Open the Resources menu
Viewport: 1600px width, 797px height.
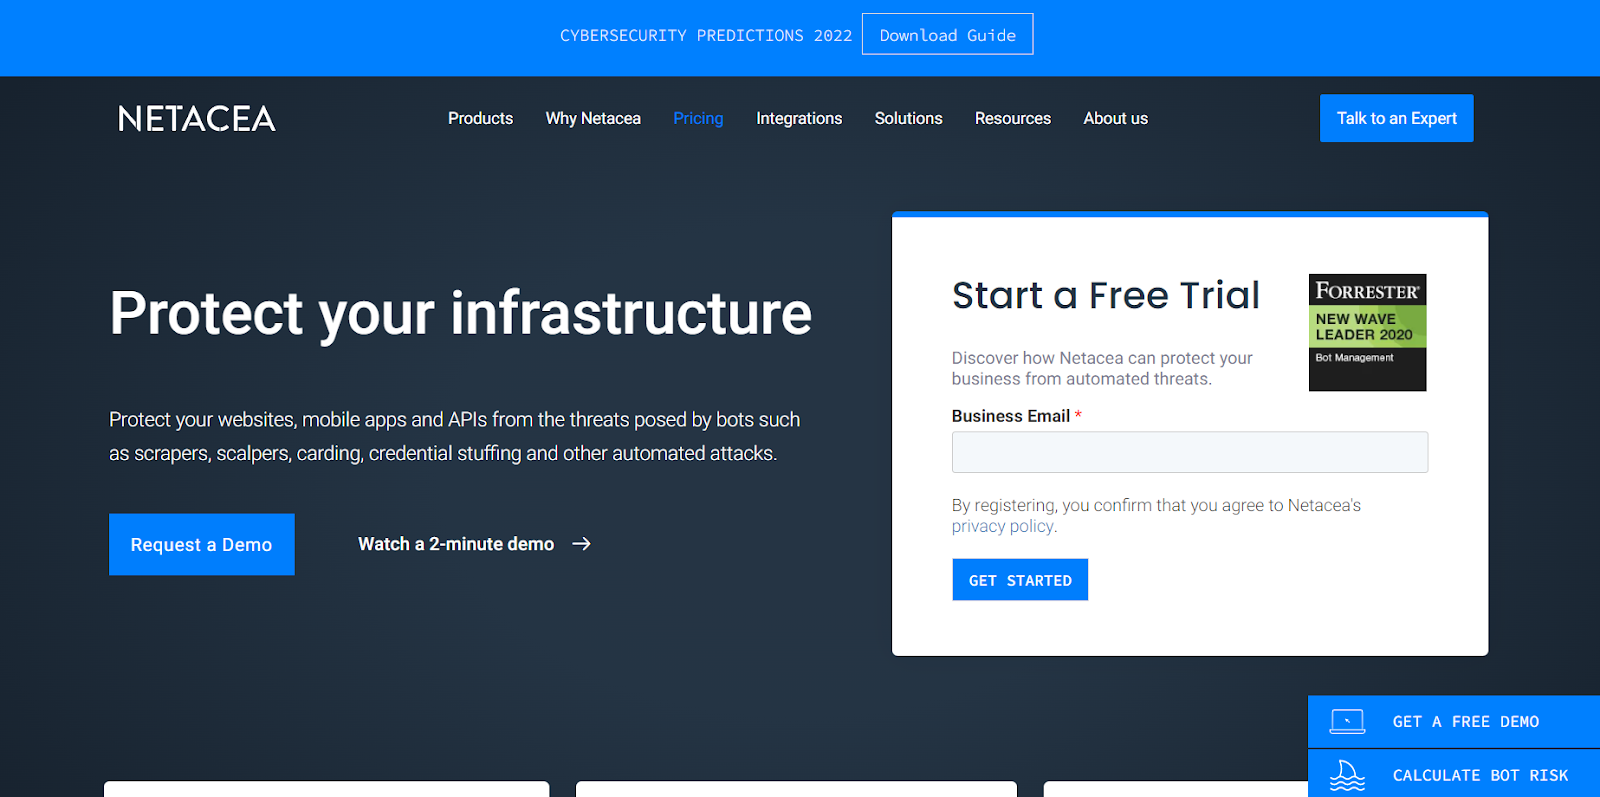click(1013, 118)
